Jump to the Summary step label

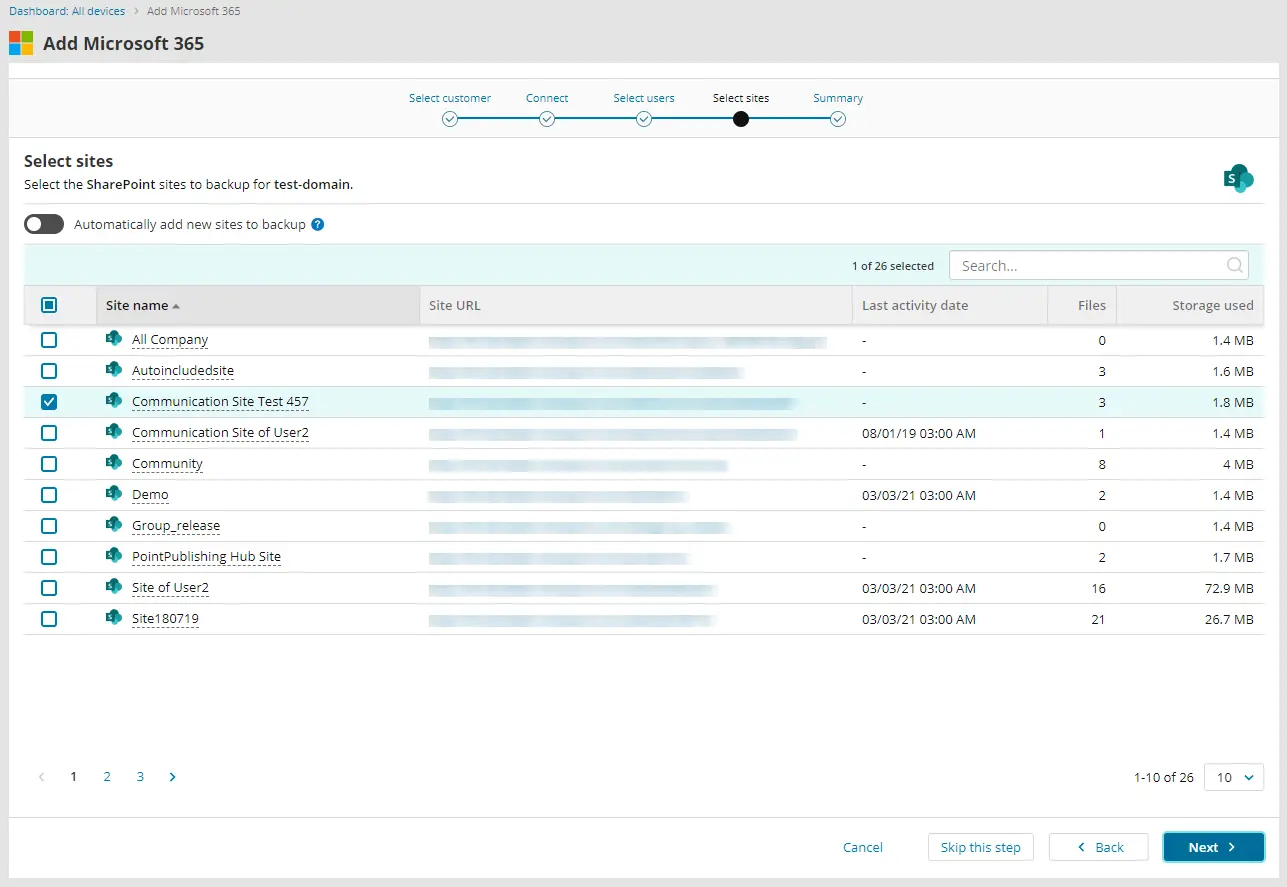pos(838,98)
